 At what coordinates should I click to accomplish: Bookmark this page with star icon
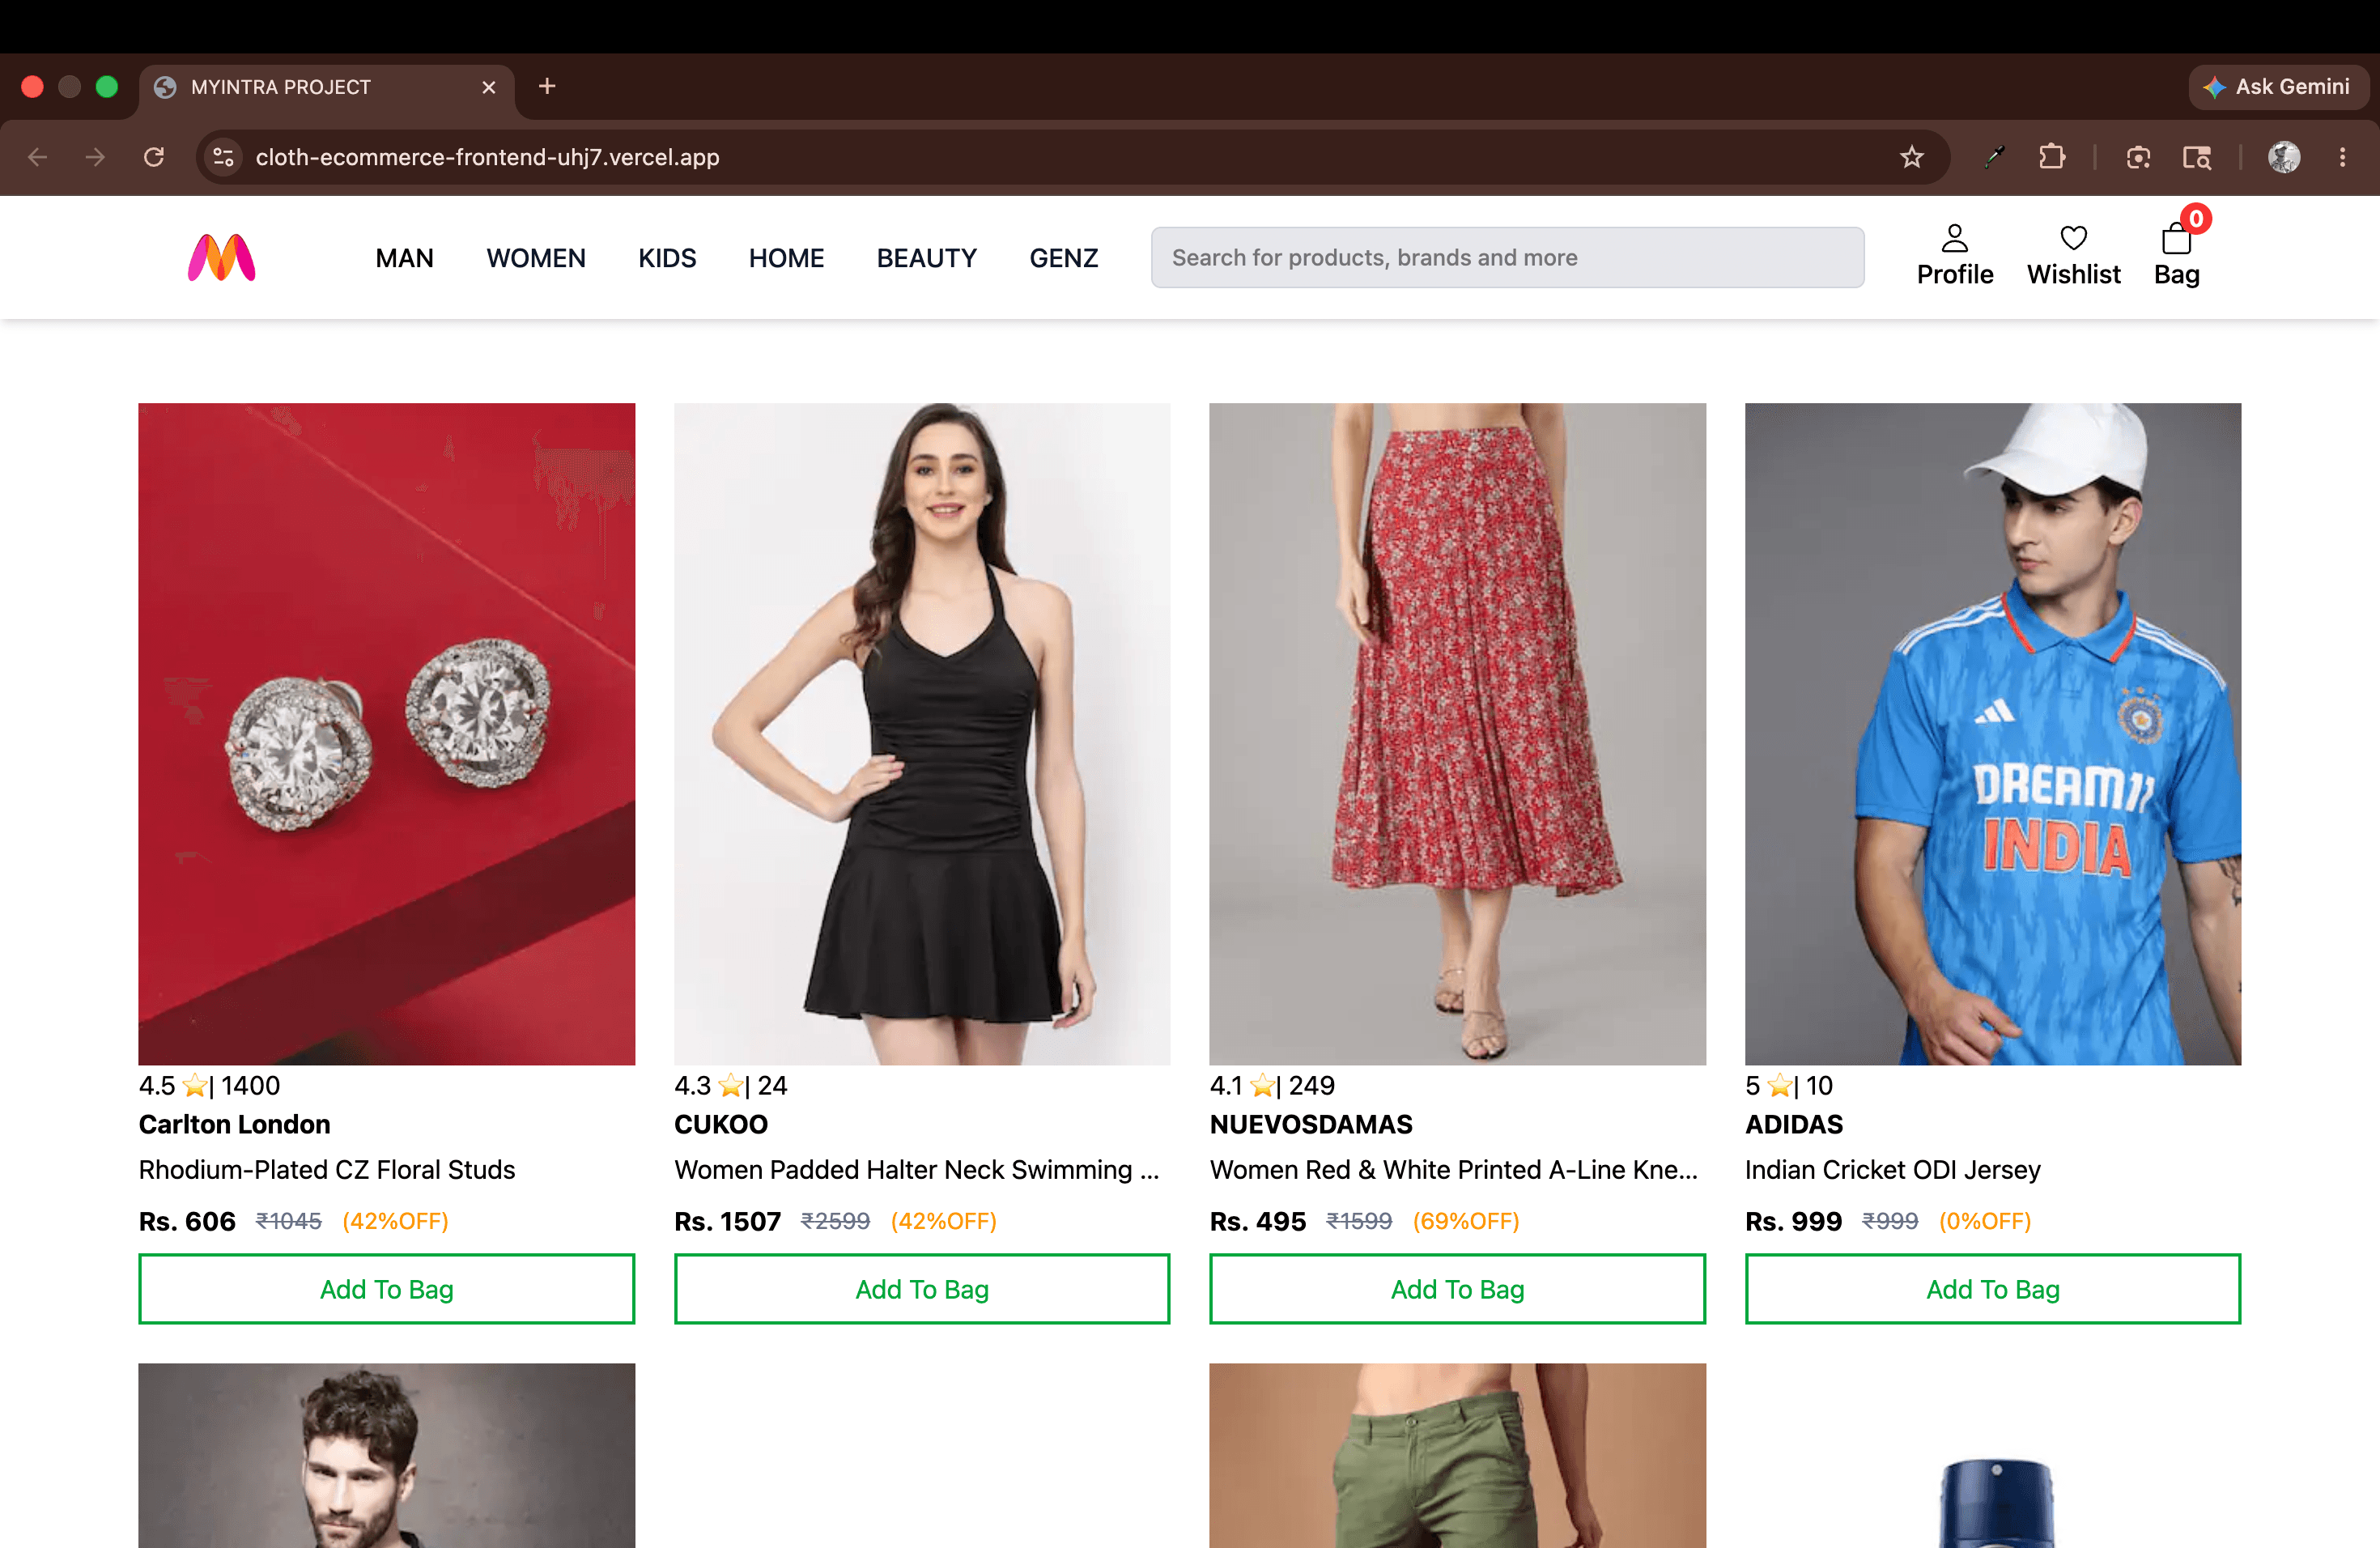tap(1911, 157)
